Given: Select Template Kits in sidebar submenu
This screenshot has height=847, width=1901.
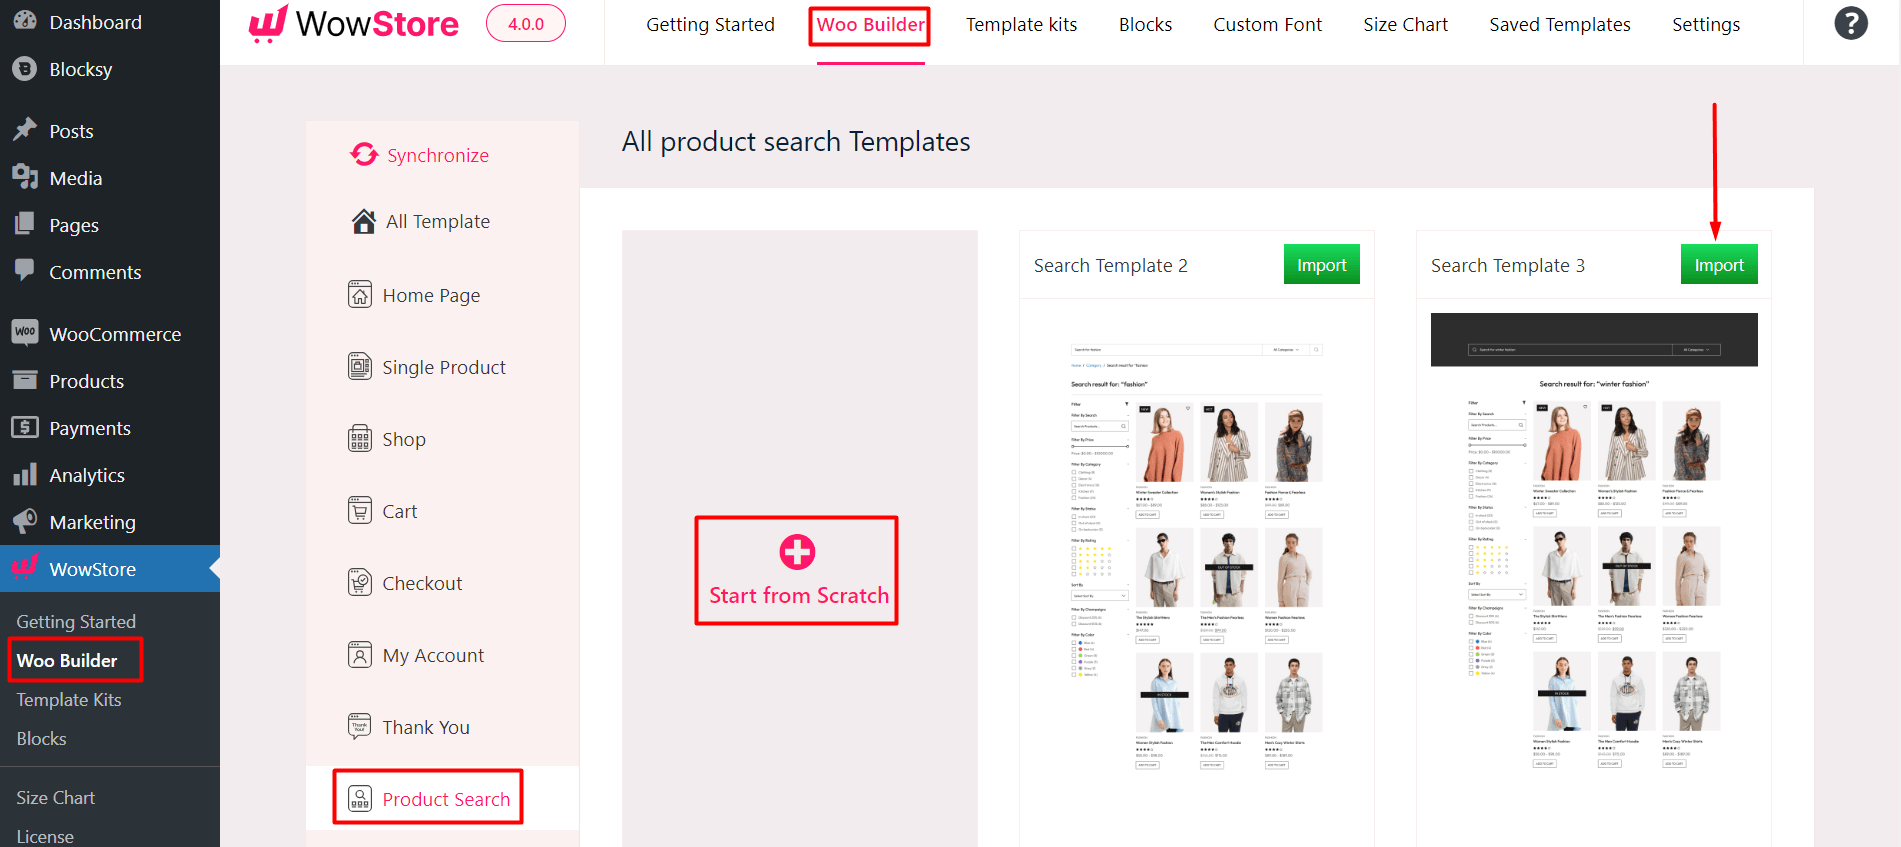Looking at the screenshot, I should (x=69, y=700).
